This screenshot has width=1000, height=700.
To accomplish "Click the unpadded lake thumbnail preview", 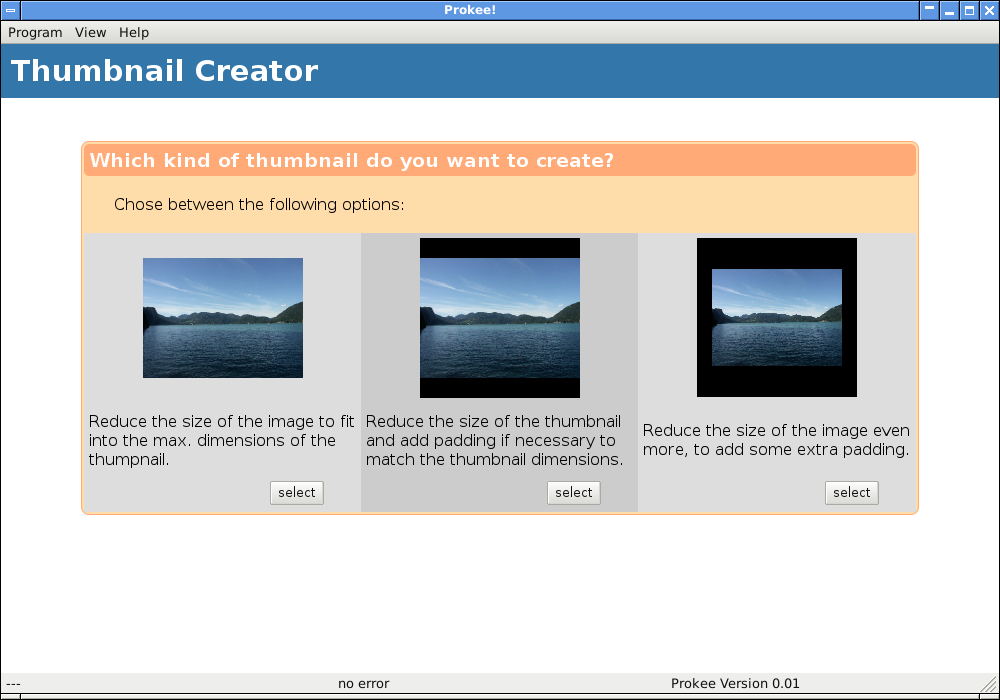I will [223, 318].
